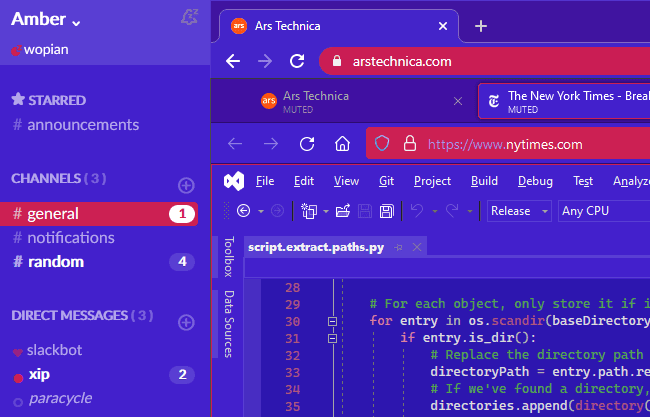This screenshot has width=650, height=417.
Task: Click the Visual Studio logo icon
Action: [x=234, y=181]
